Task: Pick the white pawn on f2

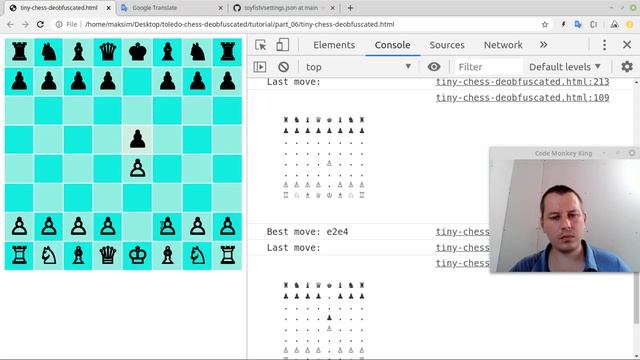Action: [167, 227]
